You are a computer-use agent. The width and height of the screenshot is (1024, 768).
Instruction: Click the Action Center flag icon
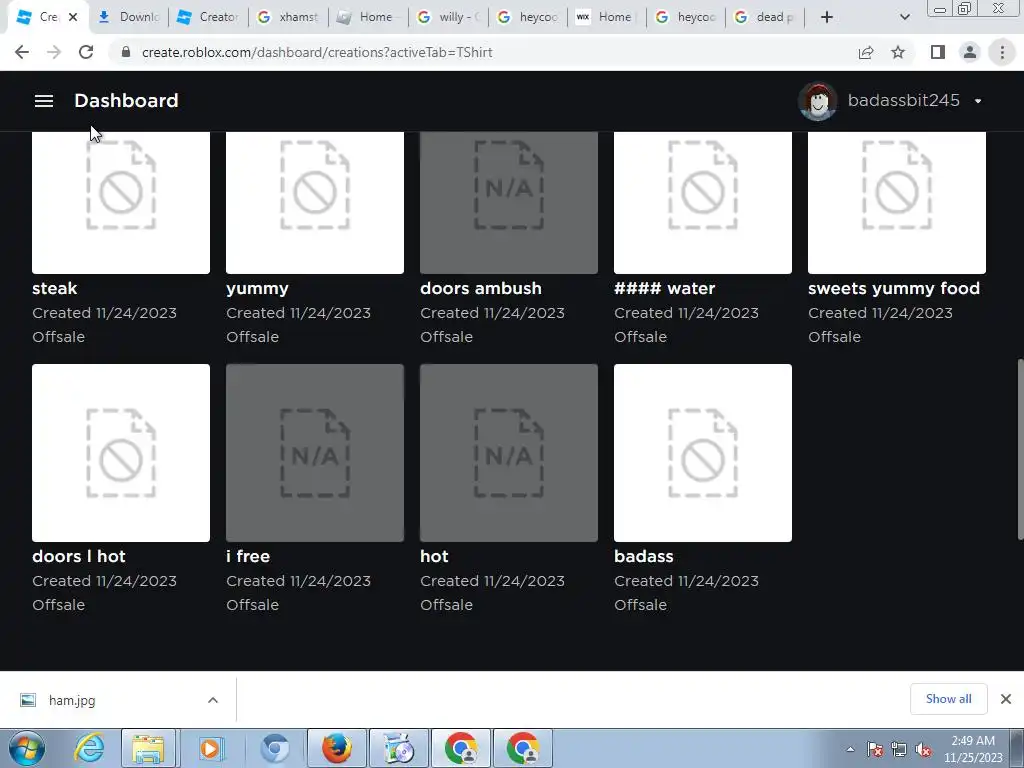tap(875, 749)
